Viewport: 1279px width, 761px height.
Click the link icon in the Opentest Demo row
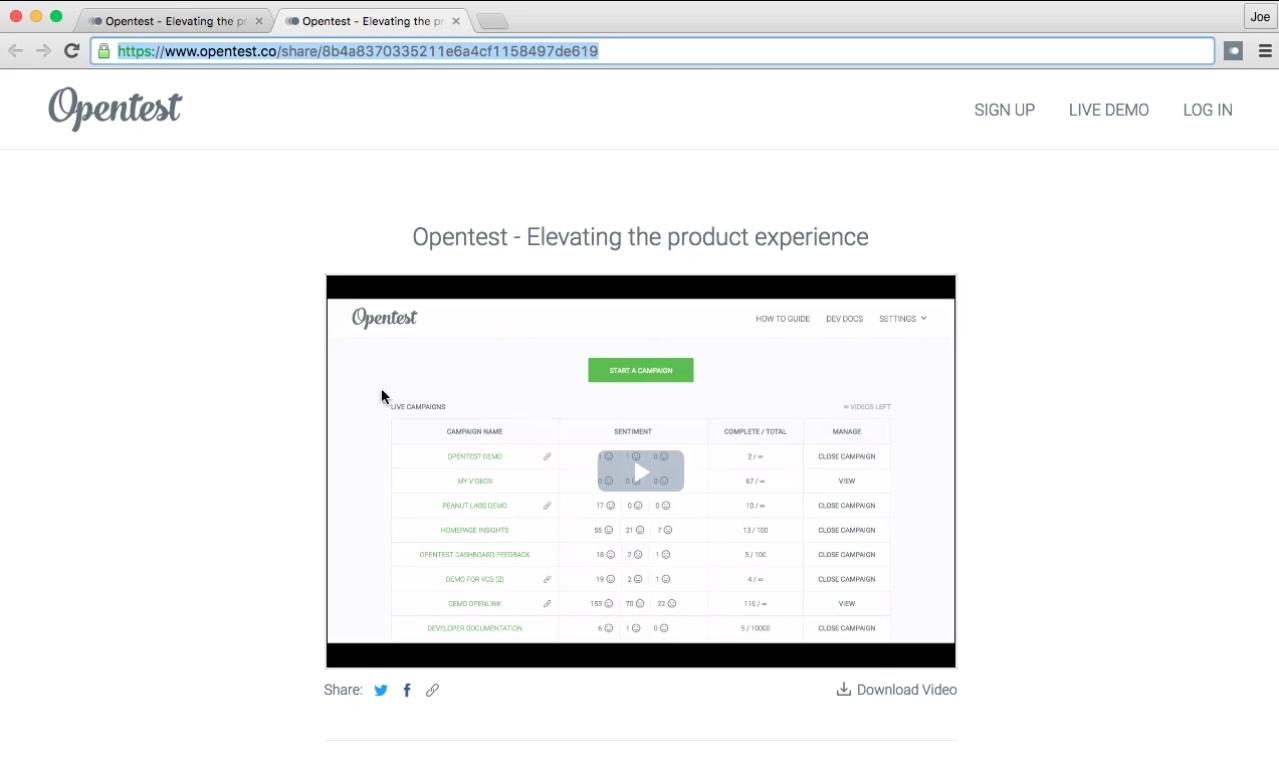pyautogui.click(x=547, y=457)
